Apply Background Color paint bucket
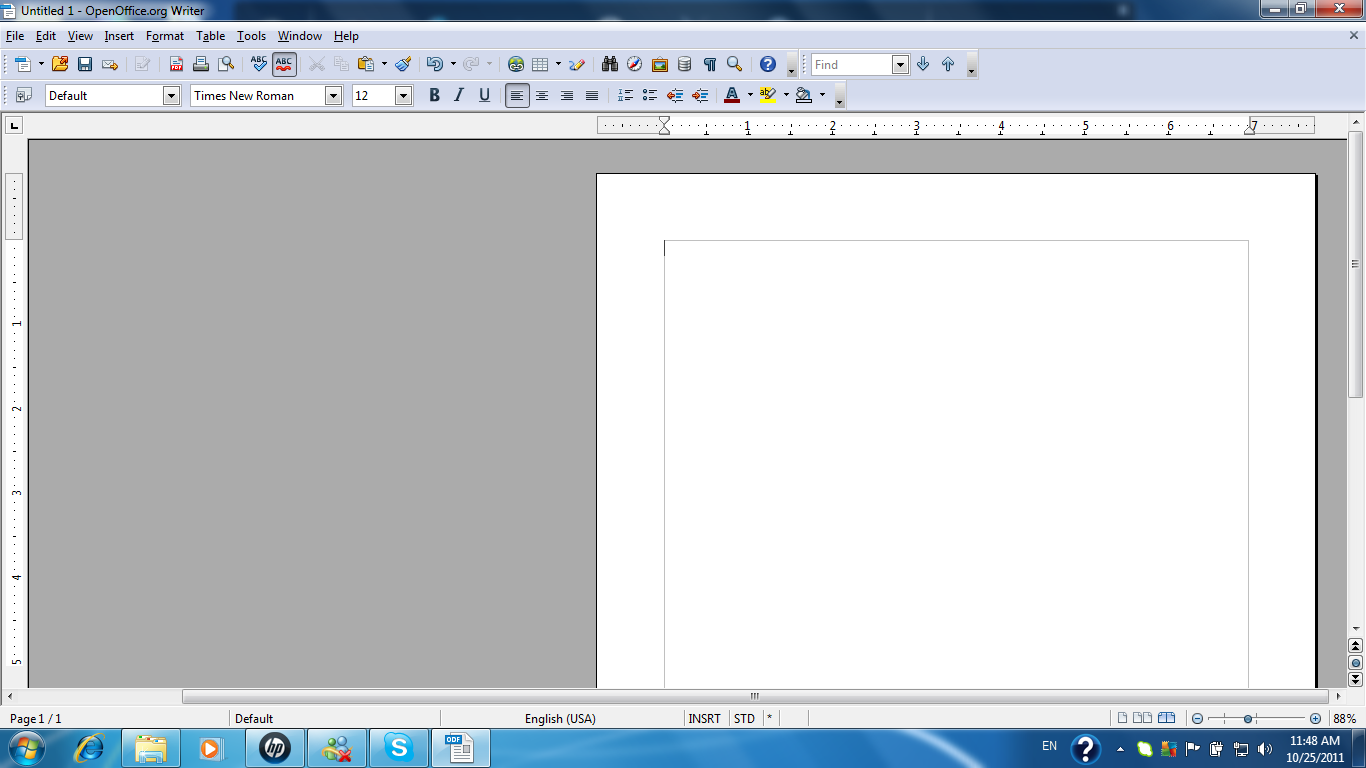 click(804, 95)
